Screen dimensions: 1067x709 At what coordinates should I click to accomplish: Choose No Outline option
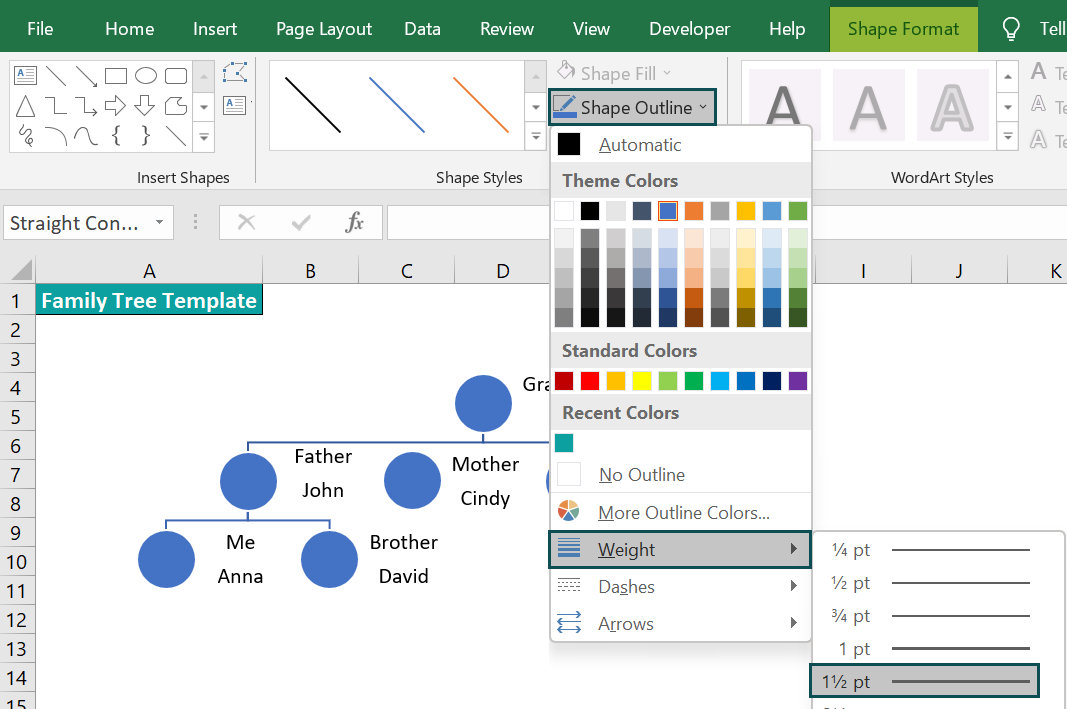click(680, 474)
